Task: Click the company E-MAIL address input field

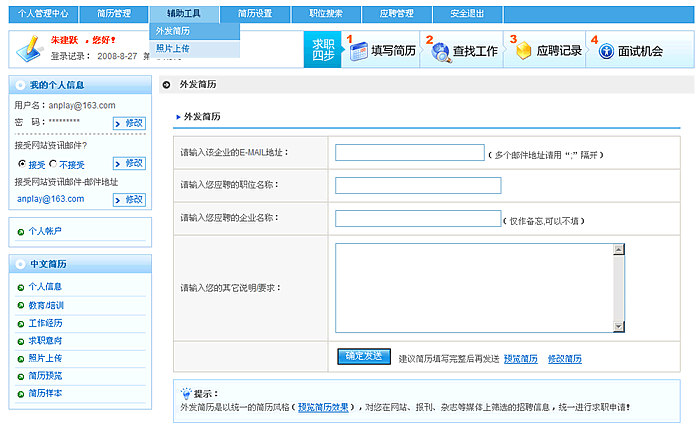Action: click(x=409, y=153)
